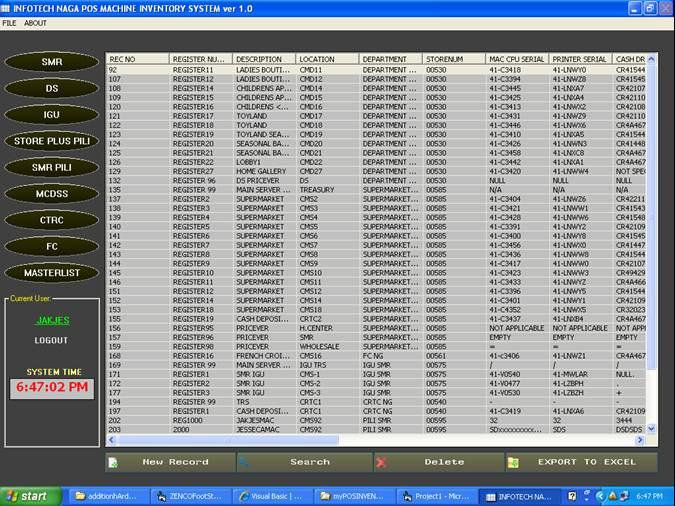Open the ABOUT menu
The width and height of the screenshot is (675, 506).
point(35,23)
